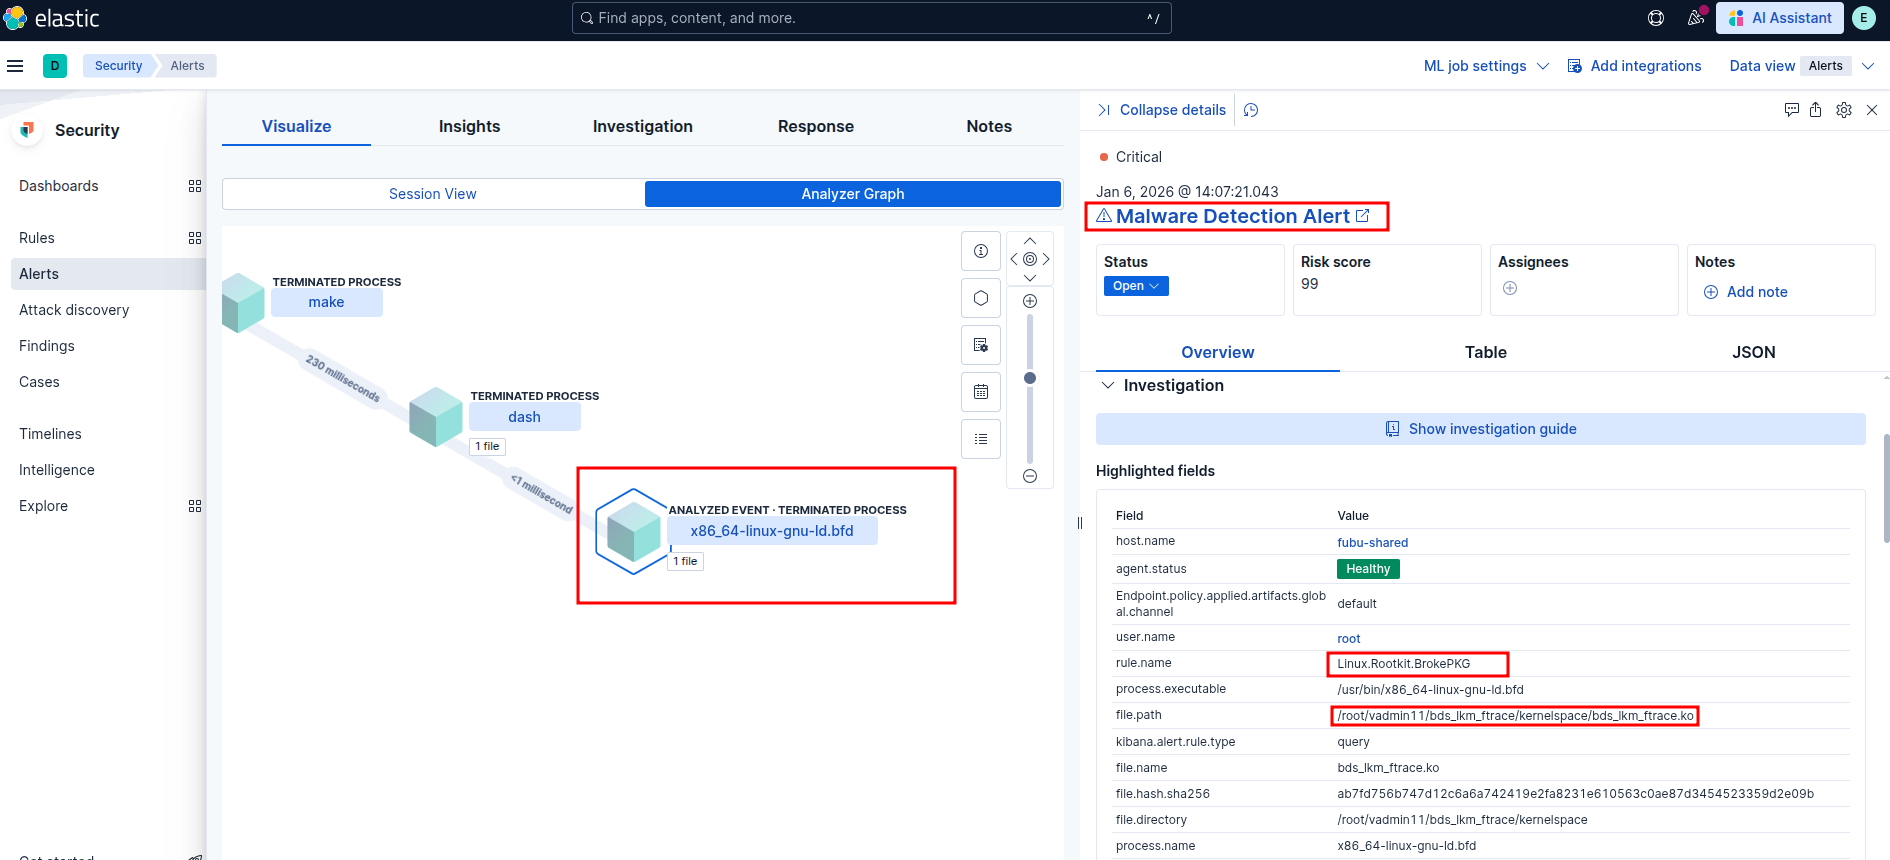
Task: Switch to the Insights tab
Action: pyautogui.click(x=469, y=126)
